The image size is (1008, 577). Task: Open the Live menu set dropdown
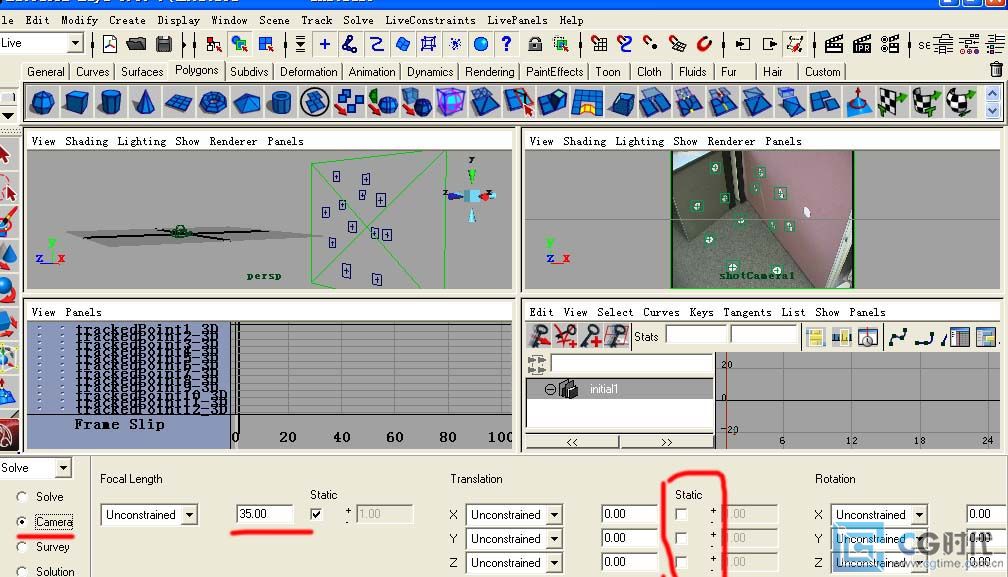pyautogui.click(x=75, y=43)
